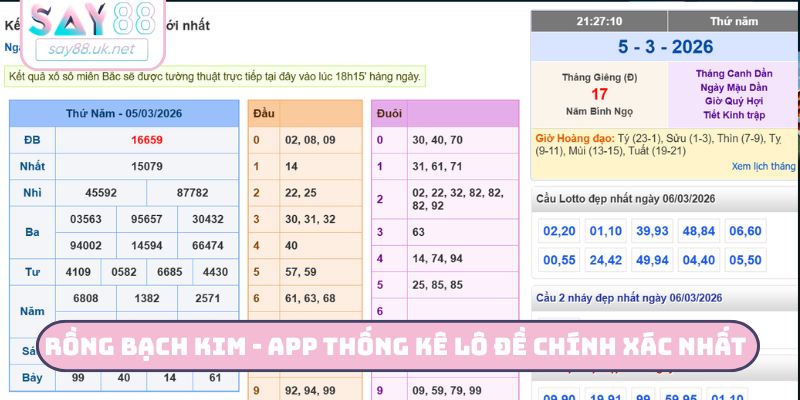Screen dimensions: 800x400
Task: Click lunar day number 17
Action: click(599, 94)
